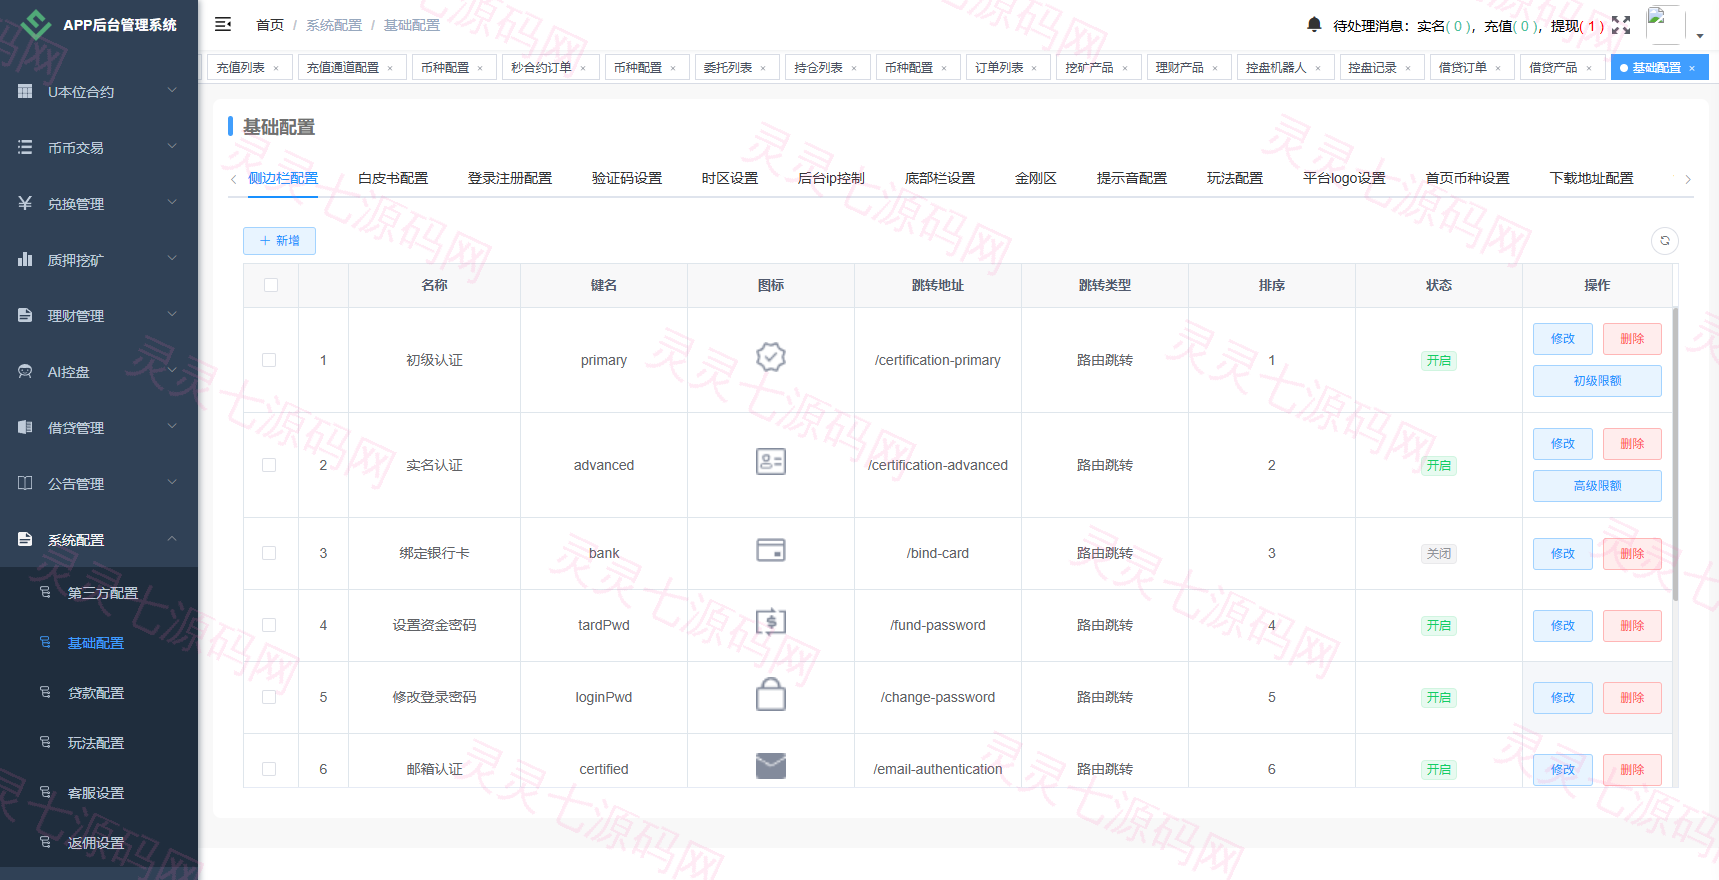Expand the 兑换管理 menu chevron

(172, 203)
